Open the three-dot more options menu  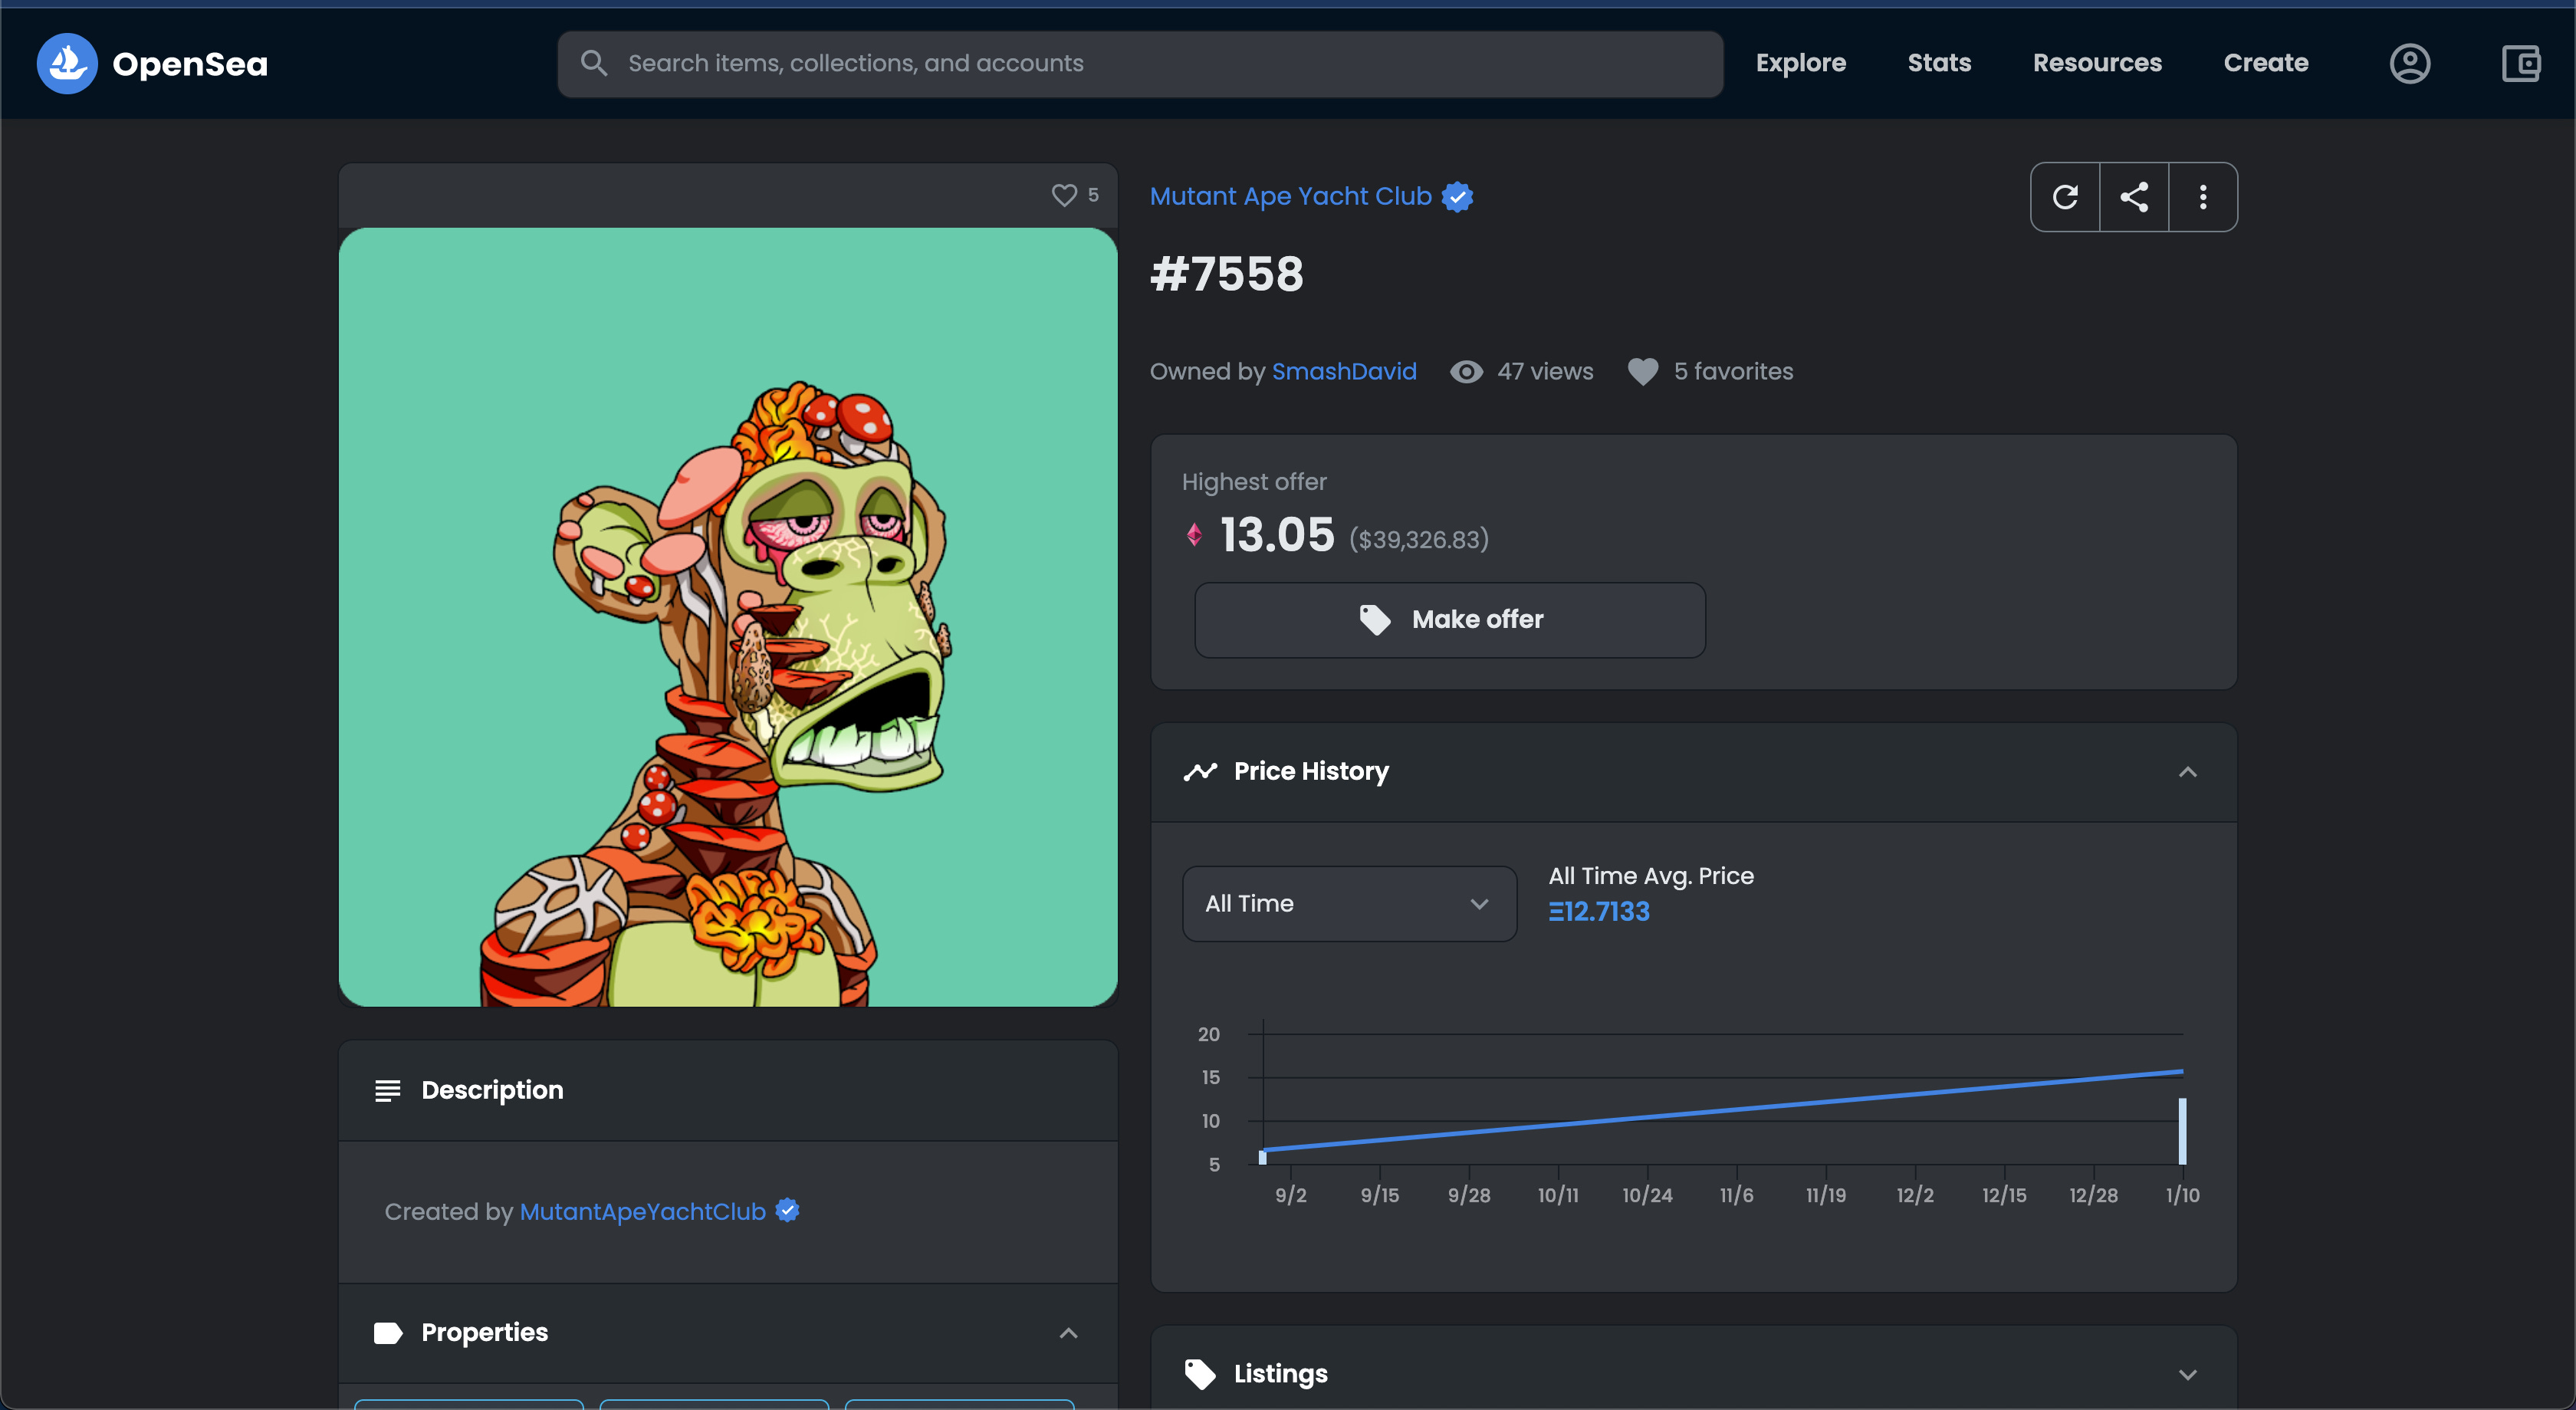tap(2202, 197)
